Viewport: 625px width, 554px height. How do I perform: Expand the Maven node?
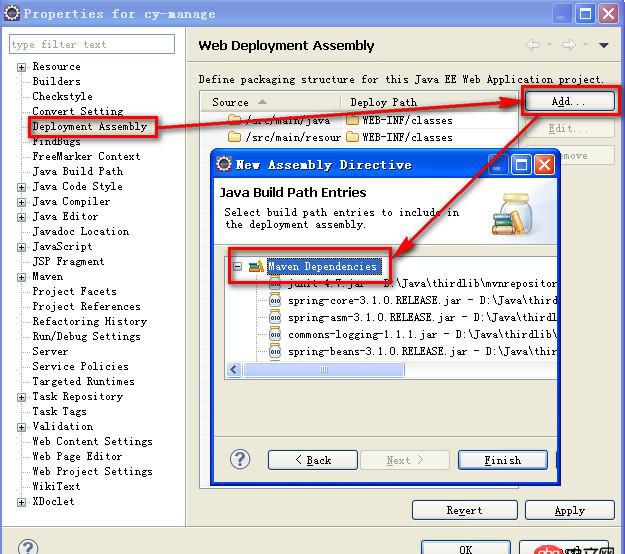click(x=22, y=277)
